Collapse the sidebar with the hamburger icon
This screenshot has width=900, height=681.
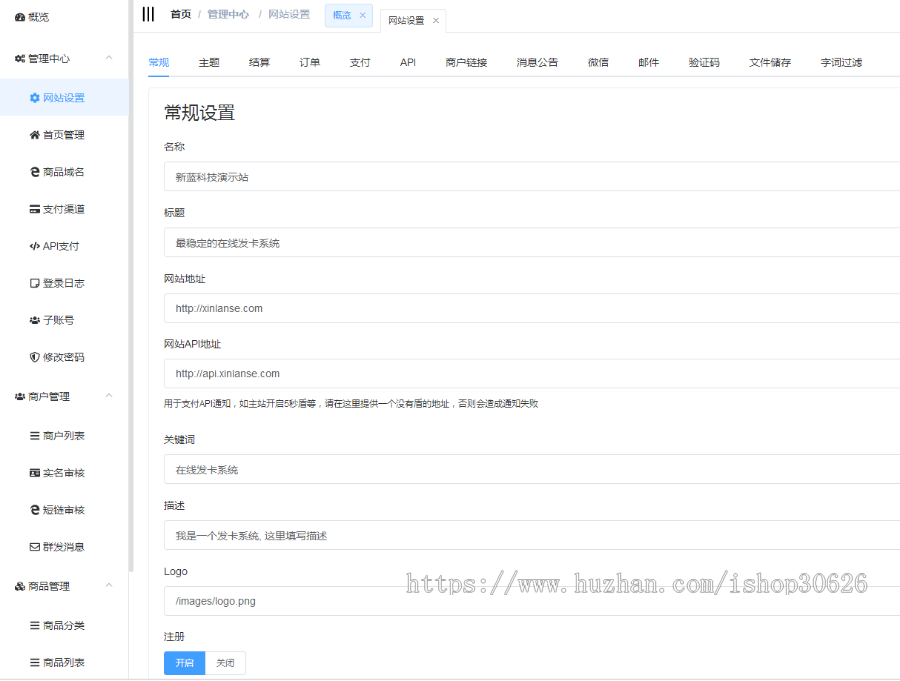coord(148,13)
